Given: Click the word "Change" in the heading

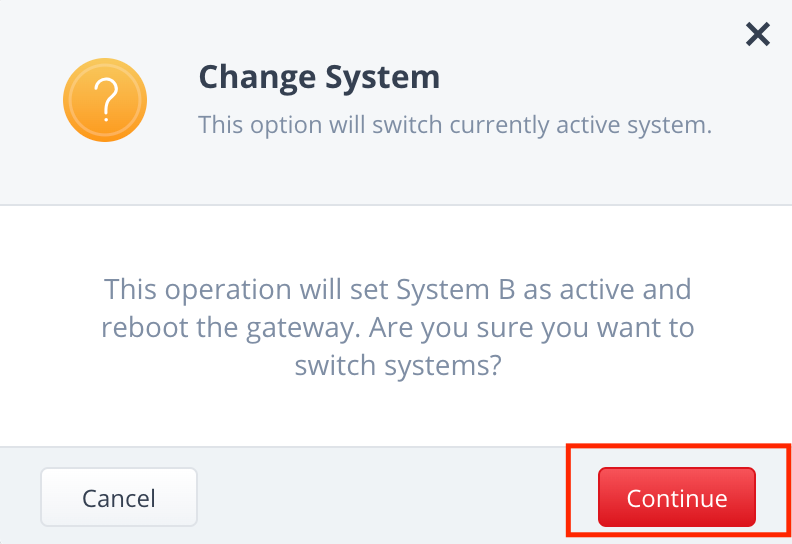Looking at the screenshot, I should tap(257, 77).
